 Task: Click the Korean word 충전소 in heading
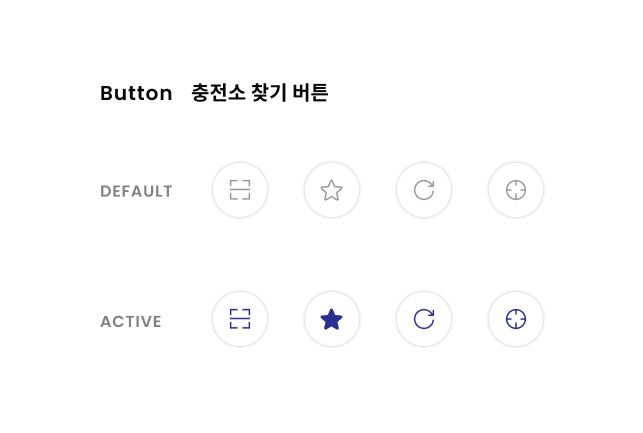pos(218,93)
